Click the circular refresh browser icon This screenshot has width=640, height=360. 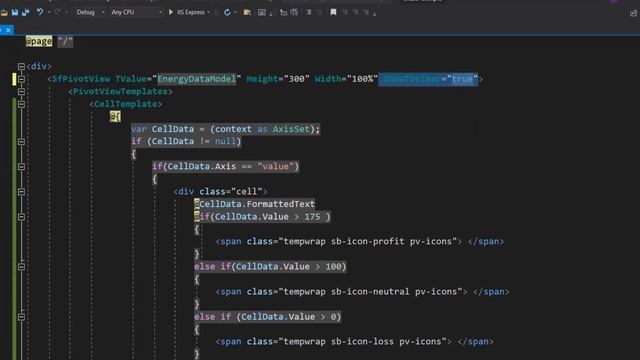tap(227, 13)
